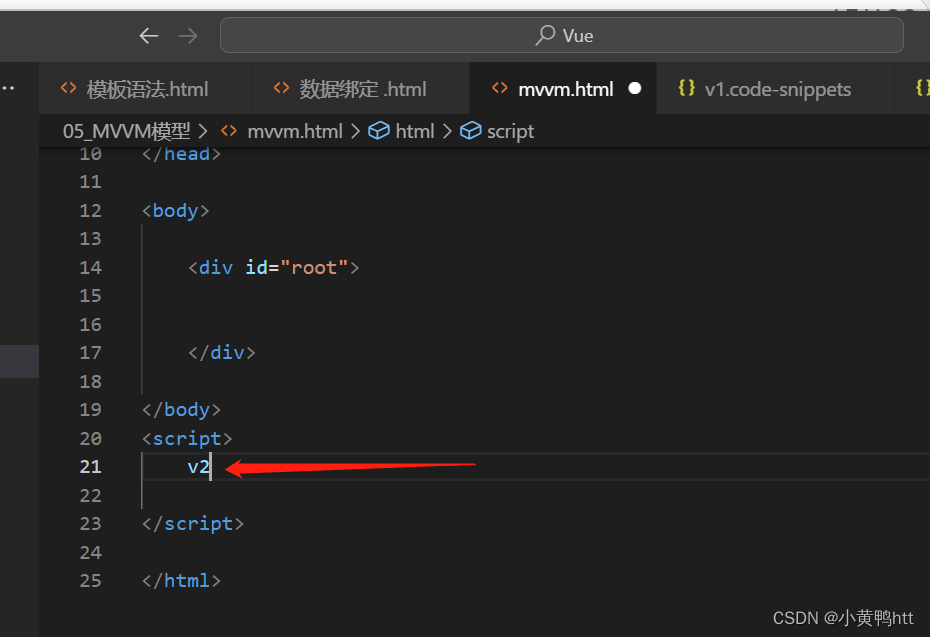The image size is (930, 637).
Task: Click line number 25 in the gutter
Action: (x=90, y=581)
